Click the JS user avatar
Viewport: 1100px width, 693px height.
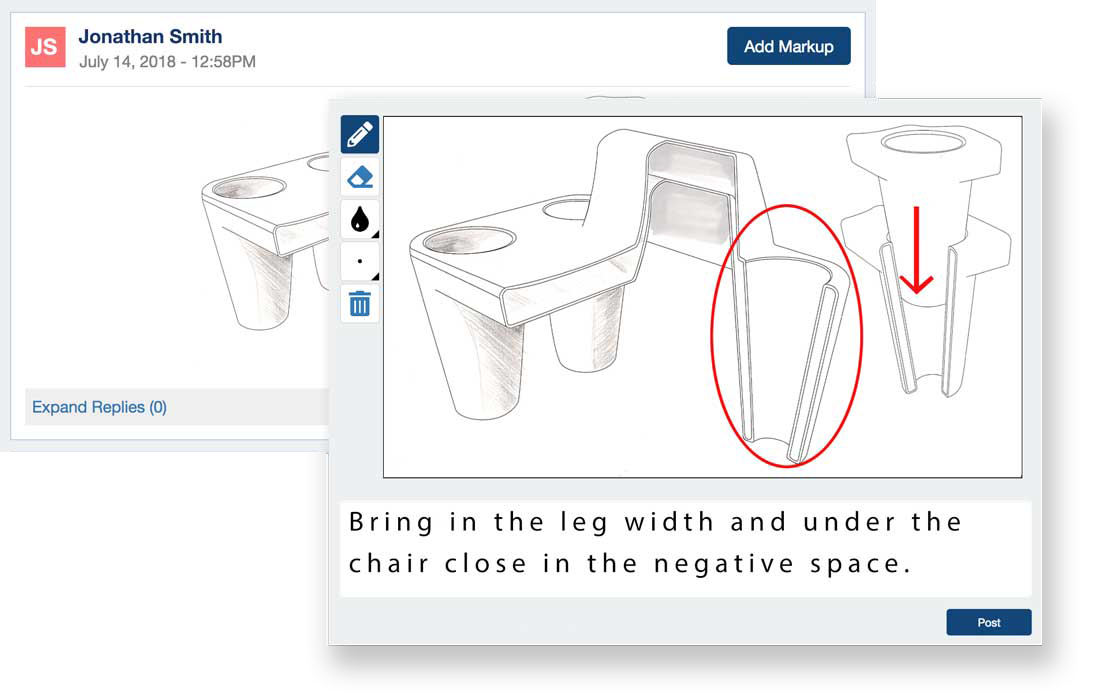click(x=45, y=47)
